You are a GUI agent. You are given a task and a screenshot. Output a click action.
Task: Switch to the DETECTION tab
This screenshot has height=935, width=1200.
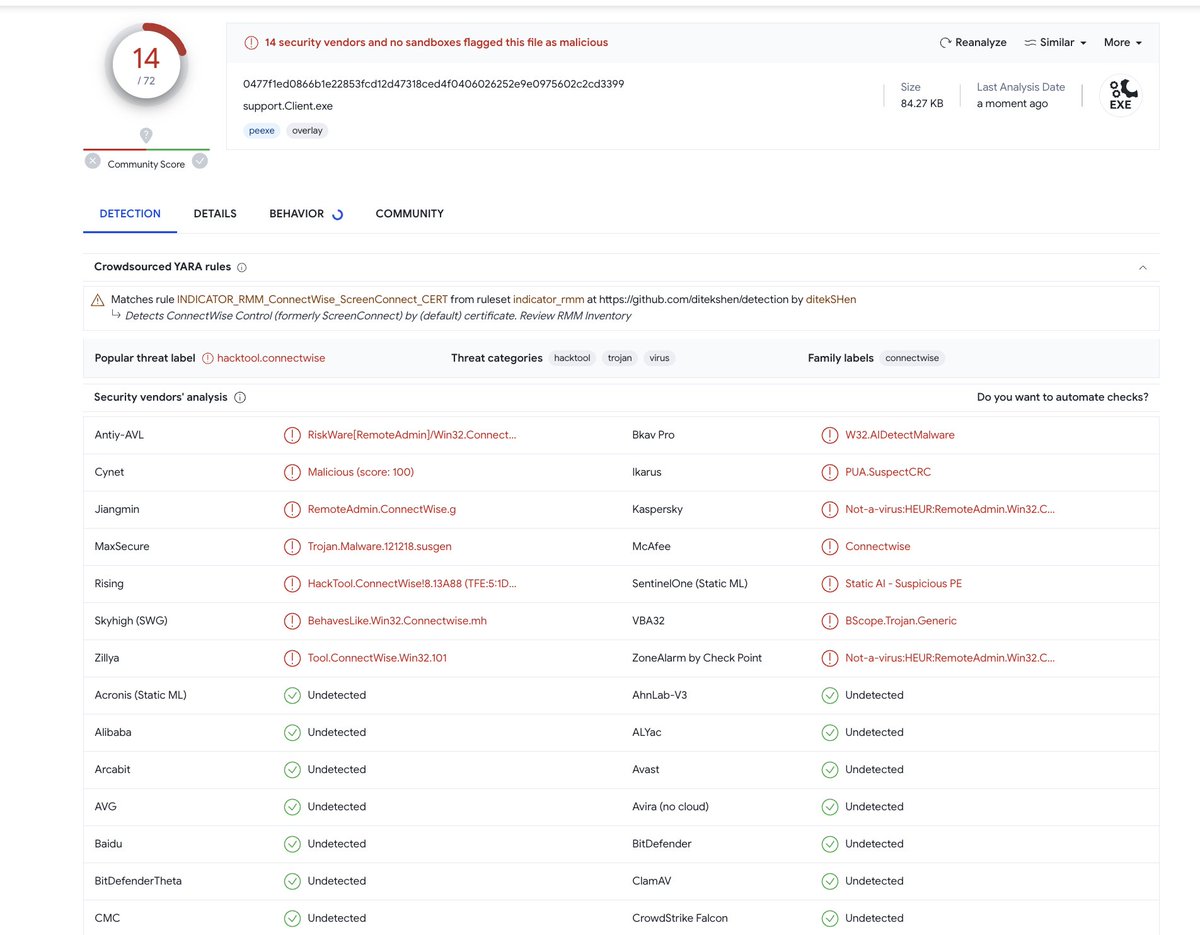pyautogui.click(x=130, y=214)
